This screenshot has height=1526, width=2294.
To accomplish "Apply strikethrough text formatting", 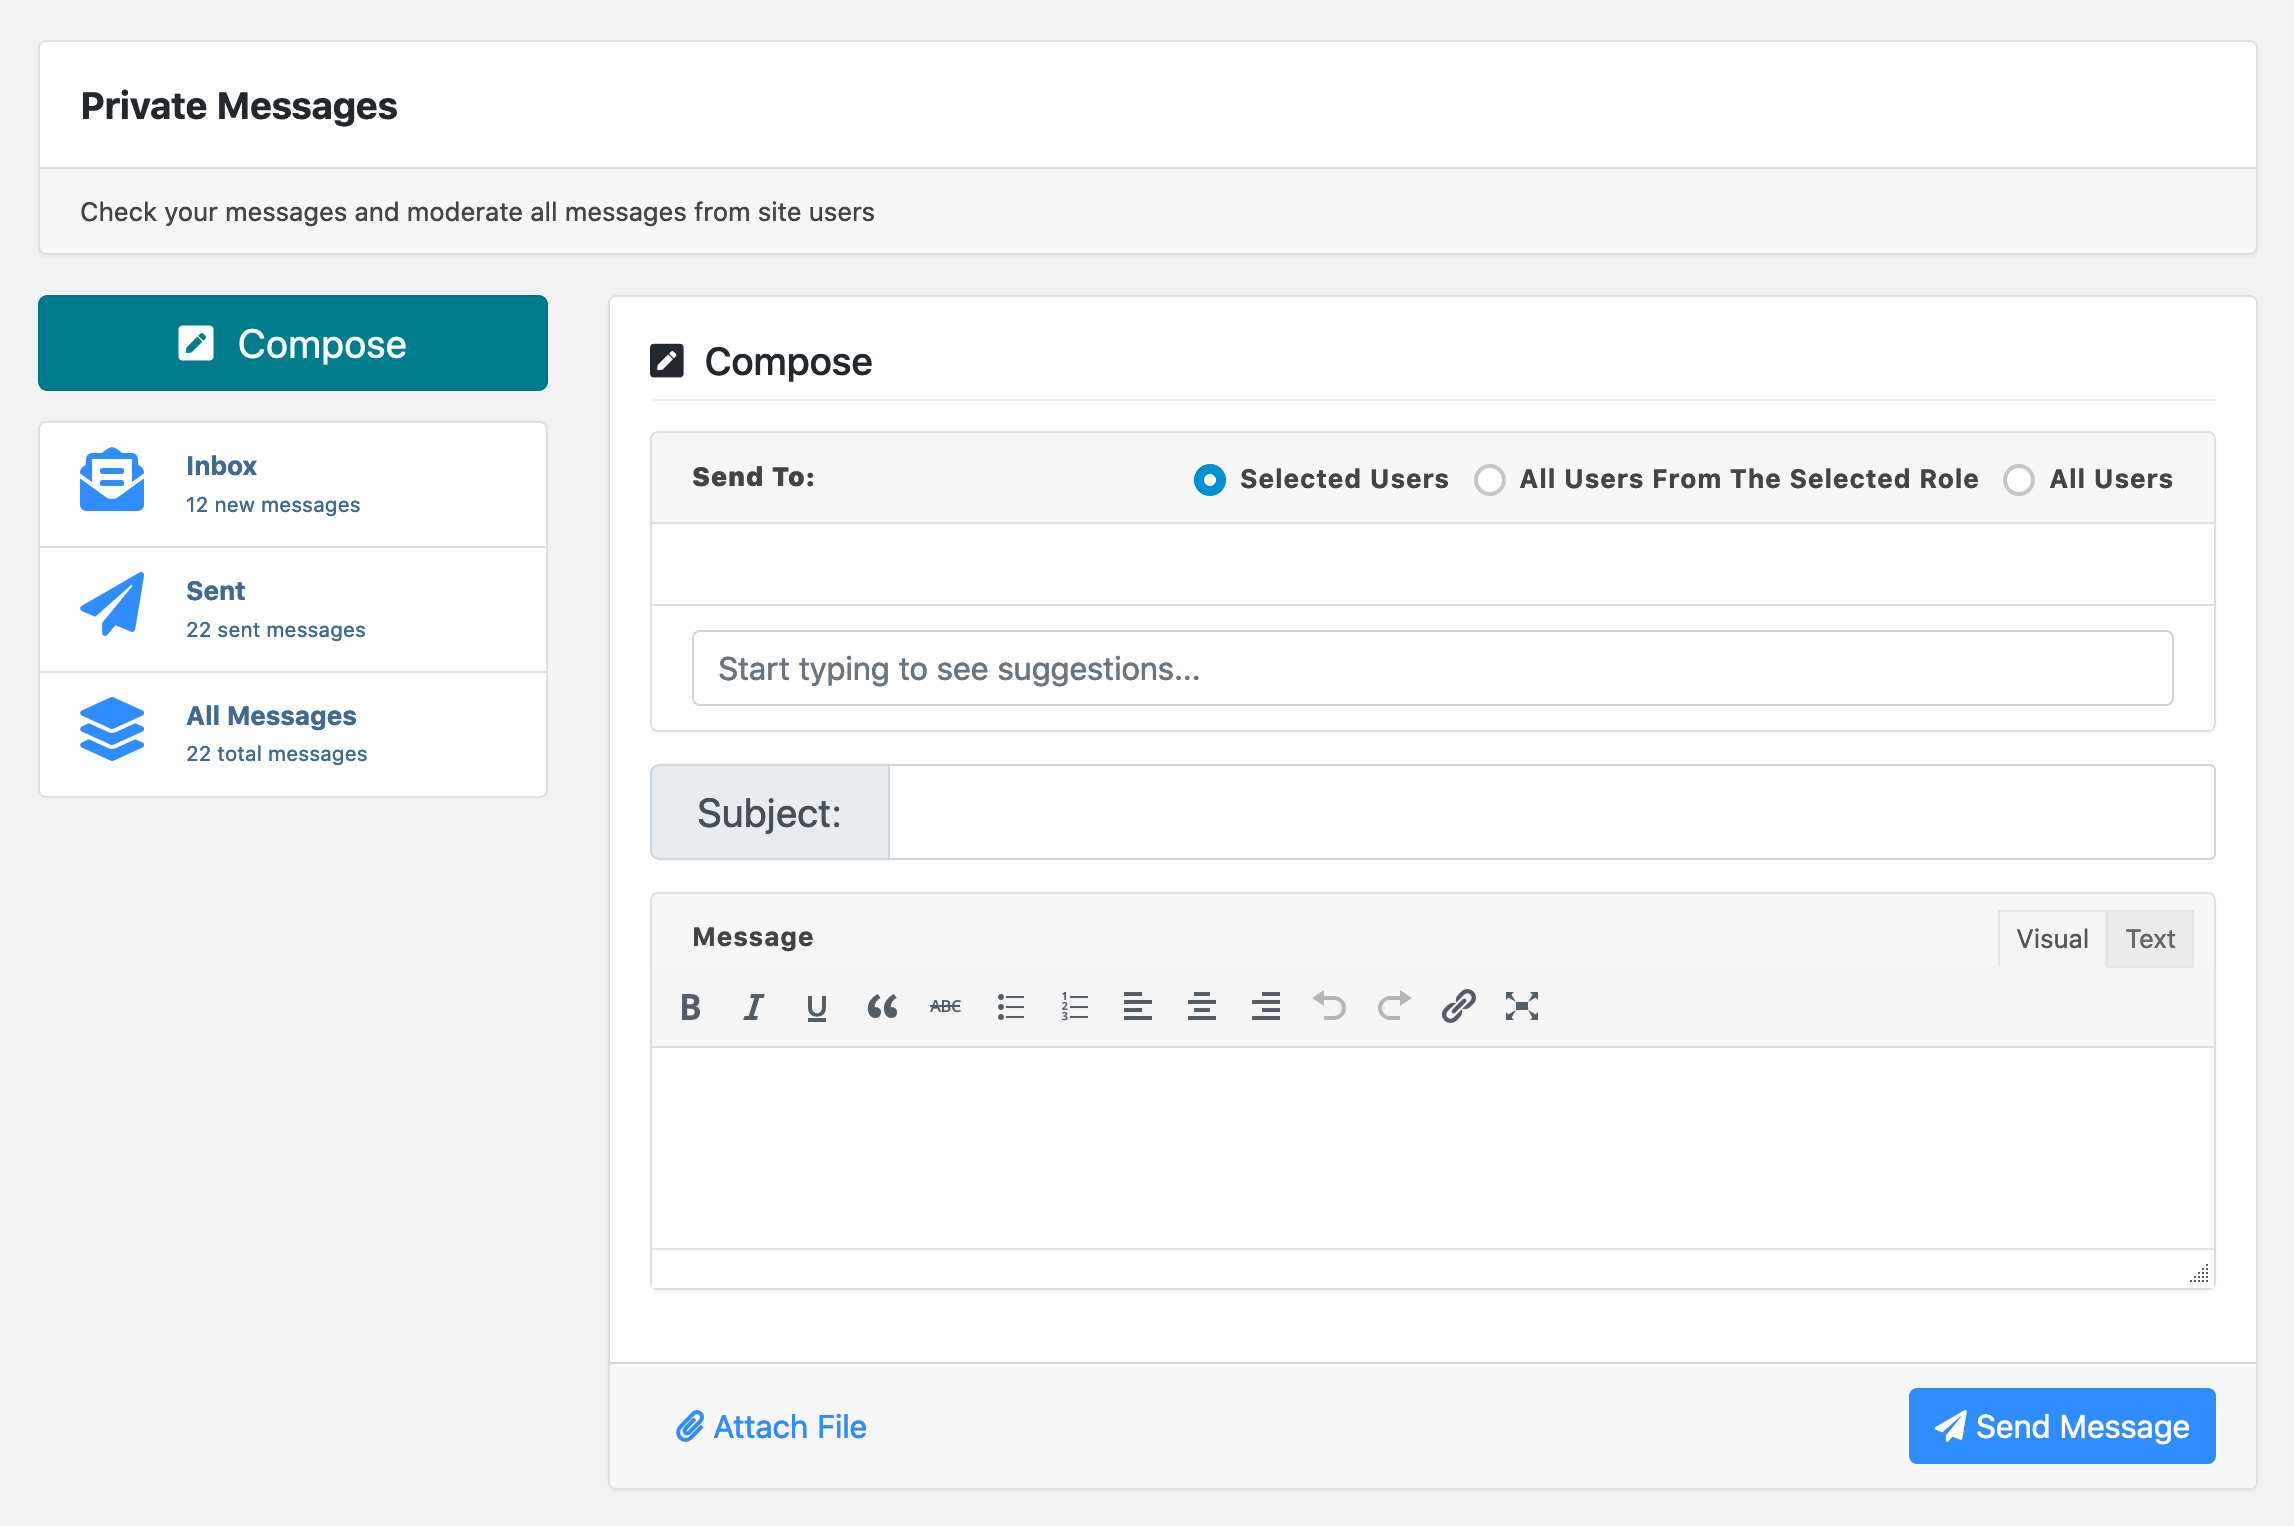I will (x=945, y=1006).
